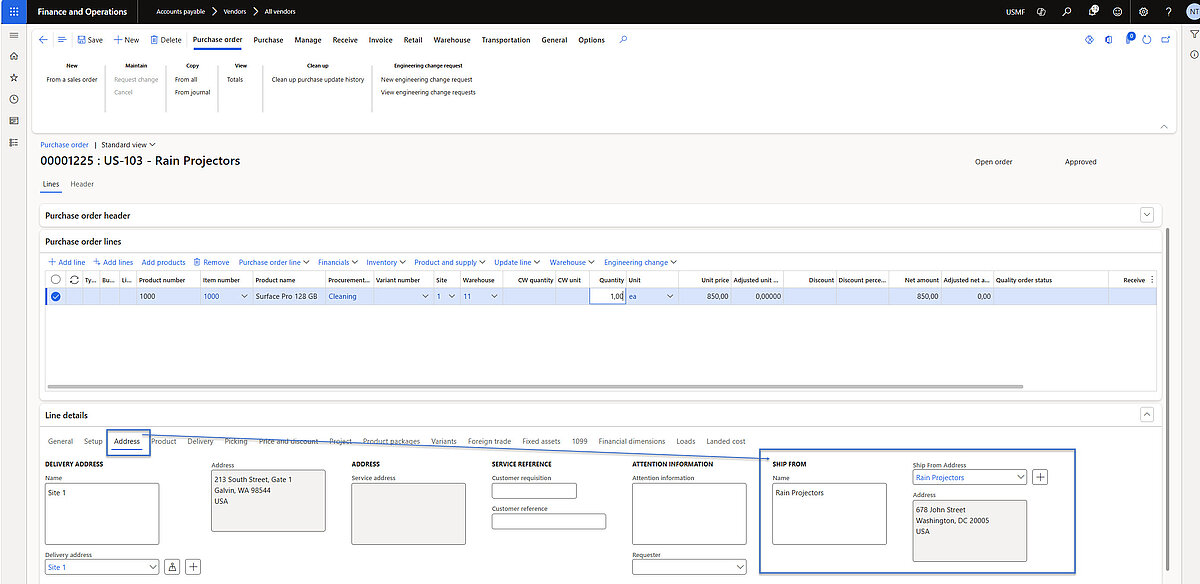Show the list view lines icon
The width and height of the screenshot is (1200, 584).
[x=62, y=40]
